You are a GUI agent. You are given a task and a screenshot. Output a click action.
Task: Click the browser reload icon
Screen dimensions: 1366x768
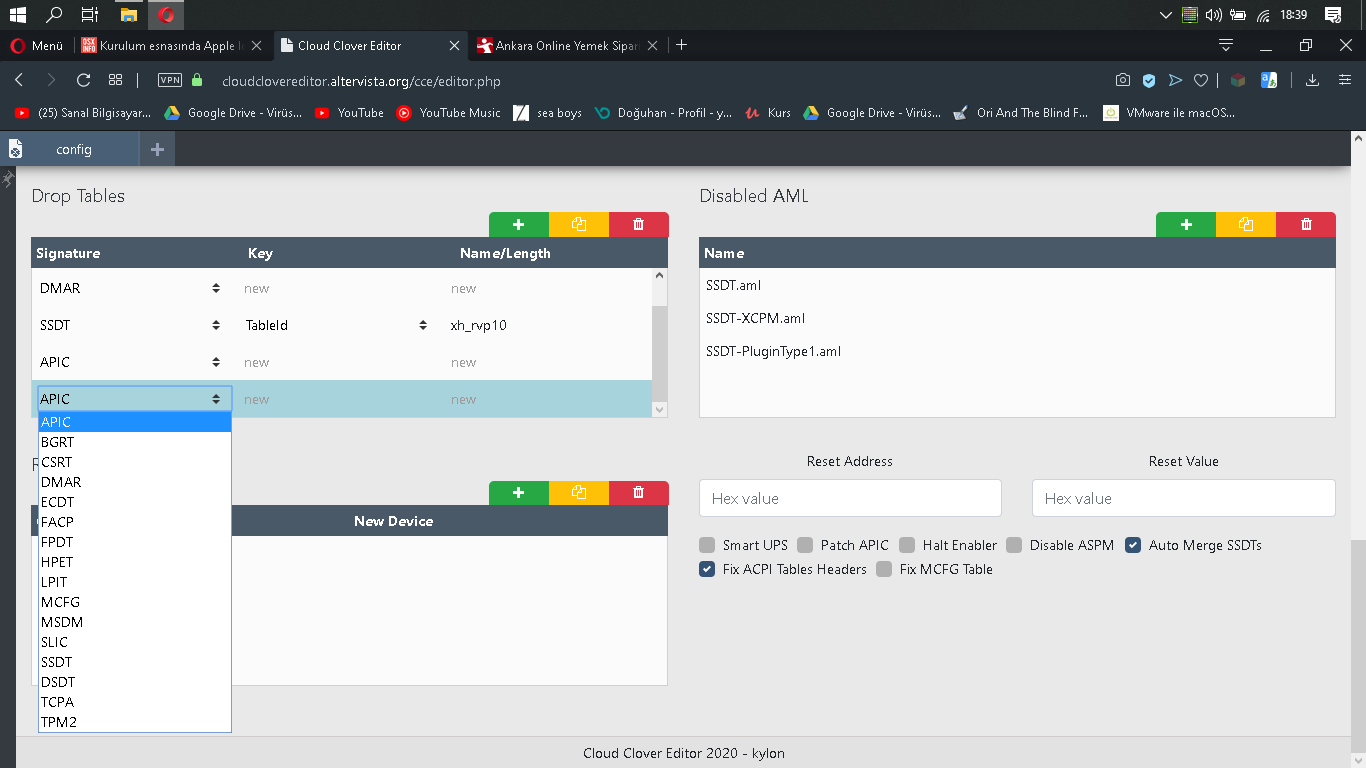click(x=83, y=80)
